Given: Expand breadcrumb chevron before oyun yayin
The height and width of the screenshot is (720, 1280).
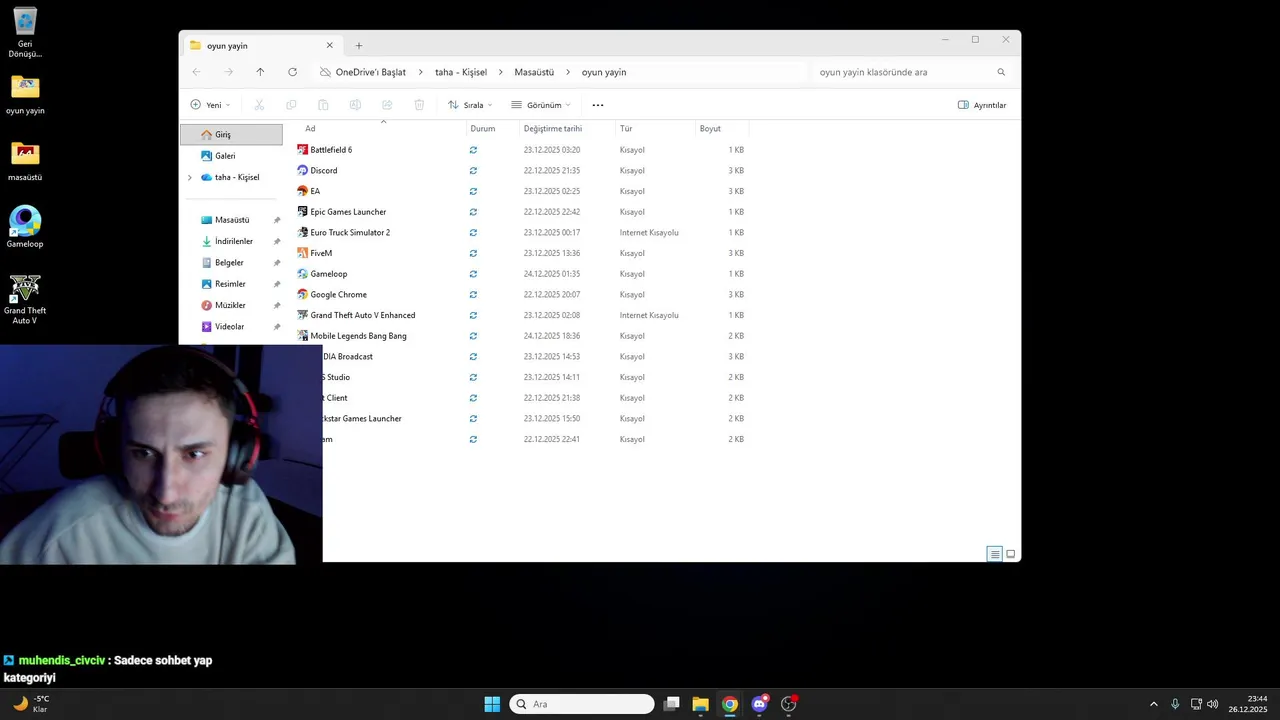Looking at the screenshot, I should click(568, 72).
